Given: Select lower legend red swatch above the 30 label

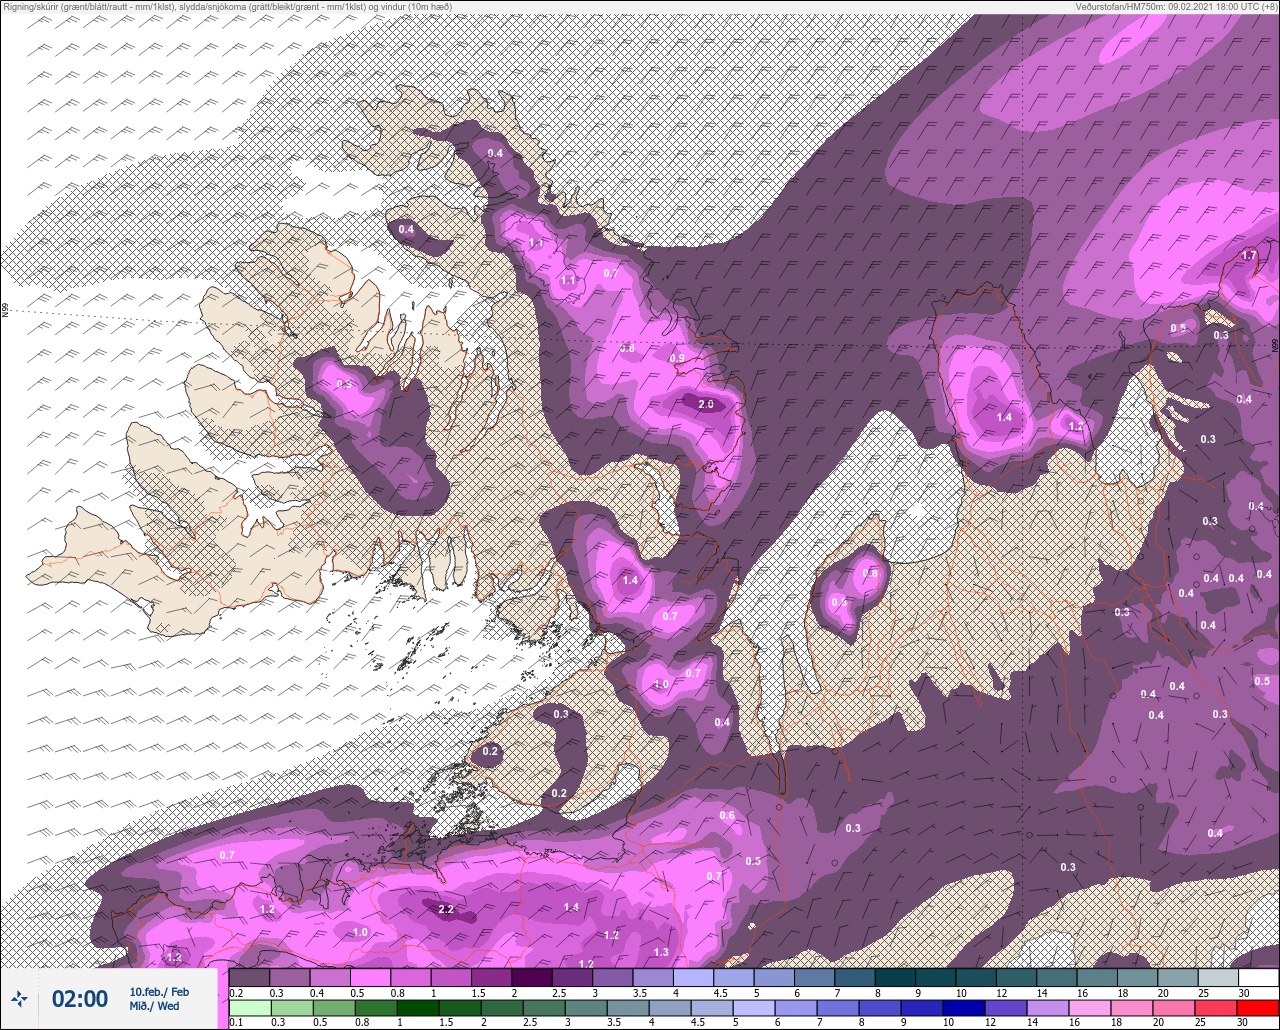Looking at the screenshot, I should [x=1258, y=1008].
